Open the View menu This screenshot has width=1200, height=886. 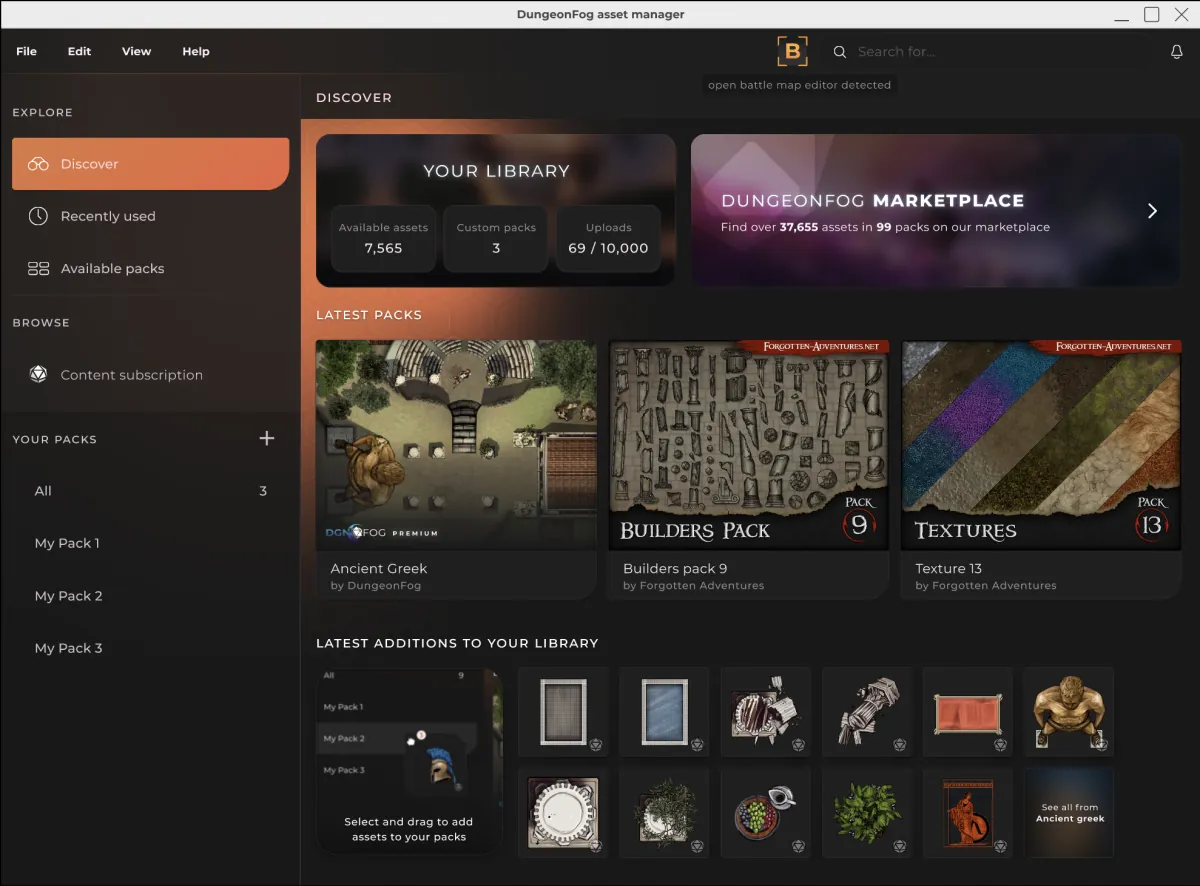tap(136, 51)
